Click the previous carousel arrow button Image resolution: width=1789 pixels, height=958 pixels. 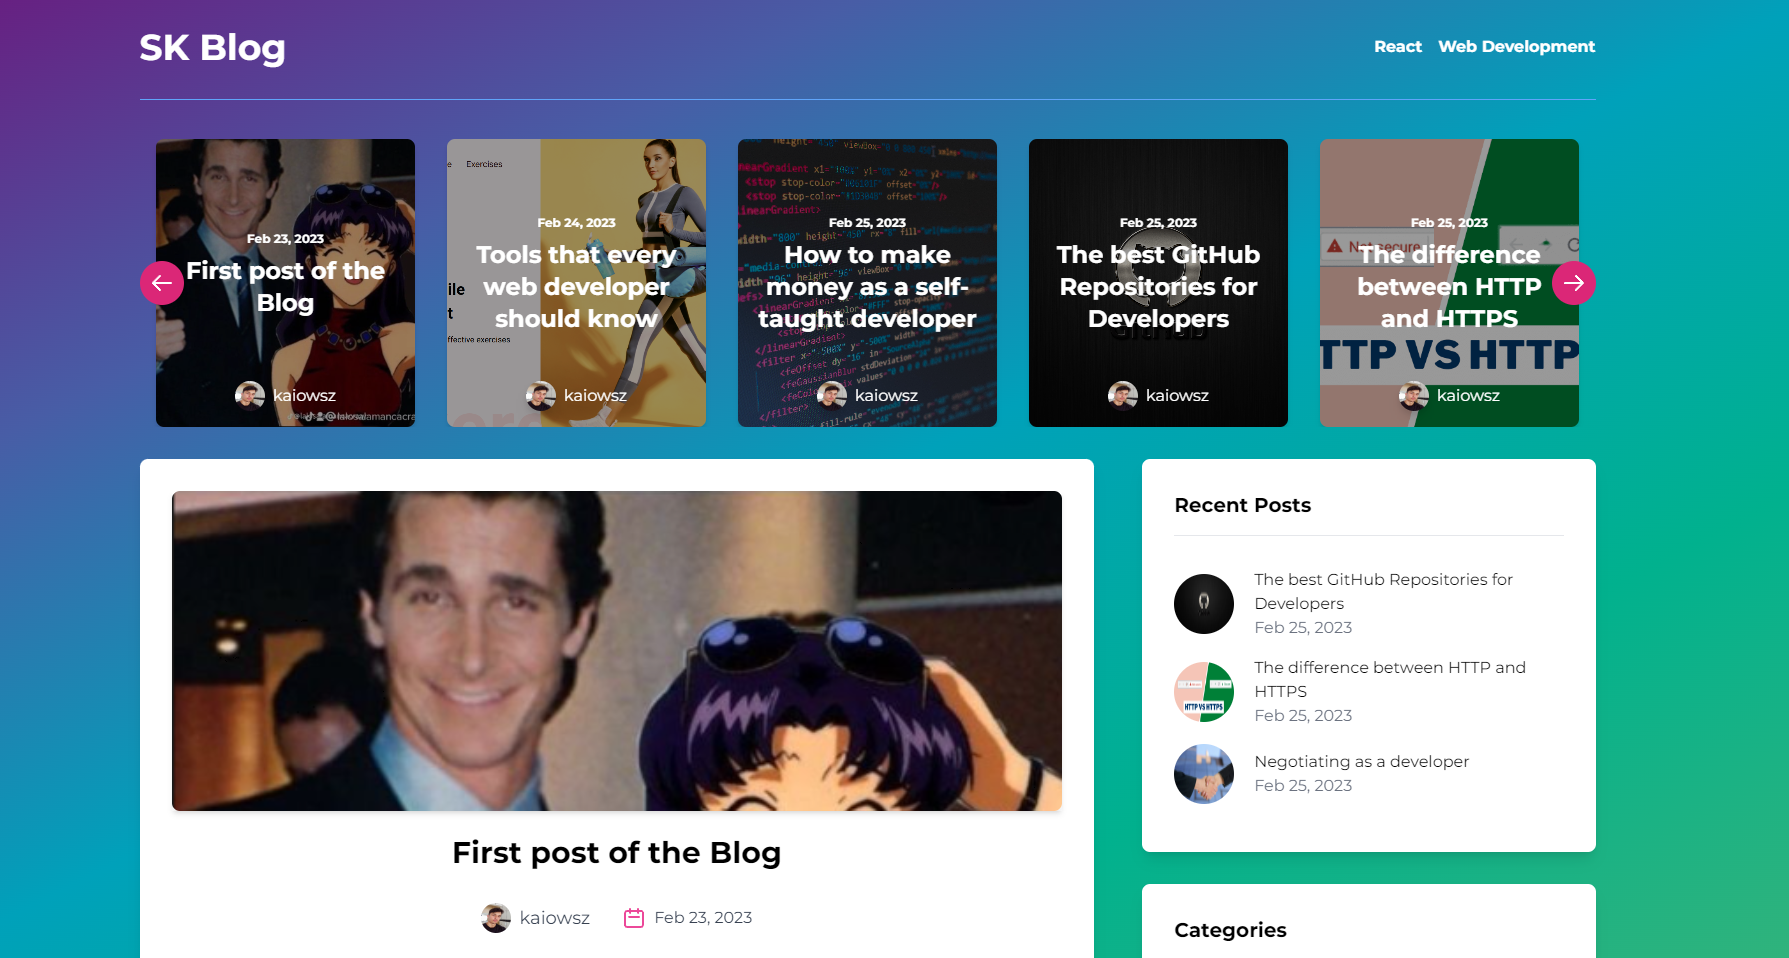coord(162,283)
